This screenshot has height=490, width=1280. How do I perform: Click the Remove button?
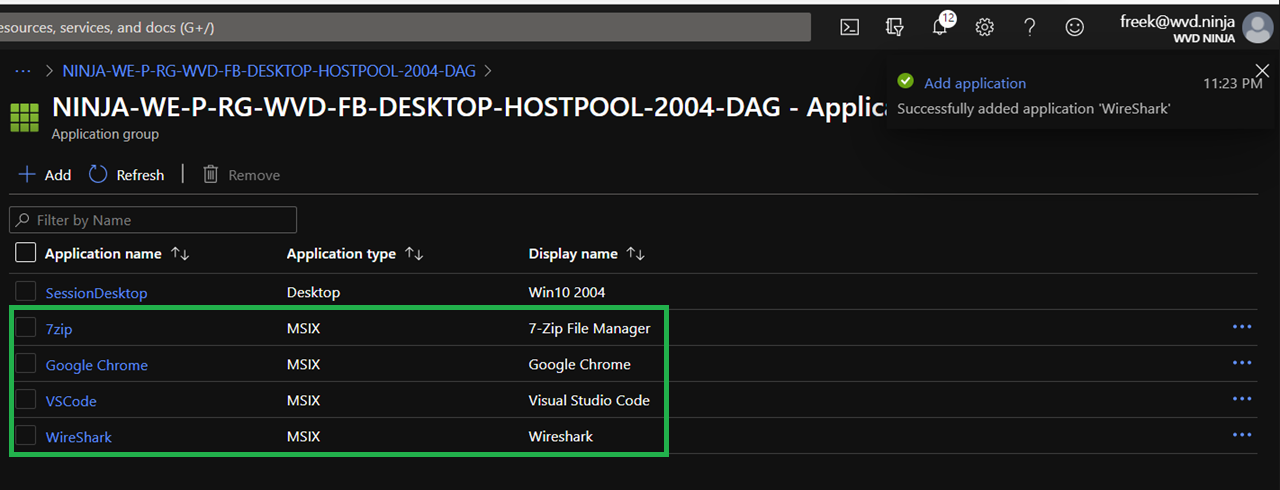(241, 175)
